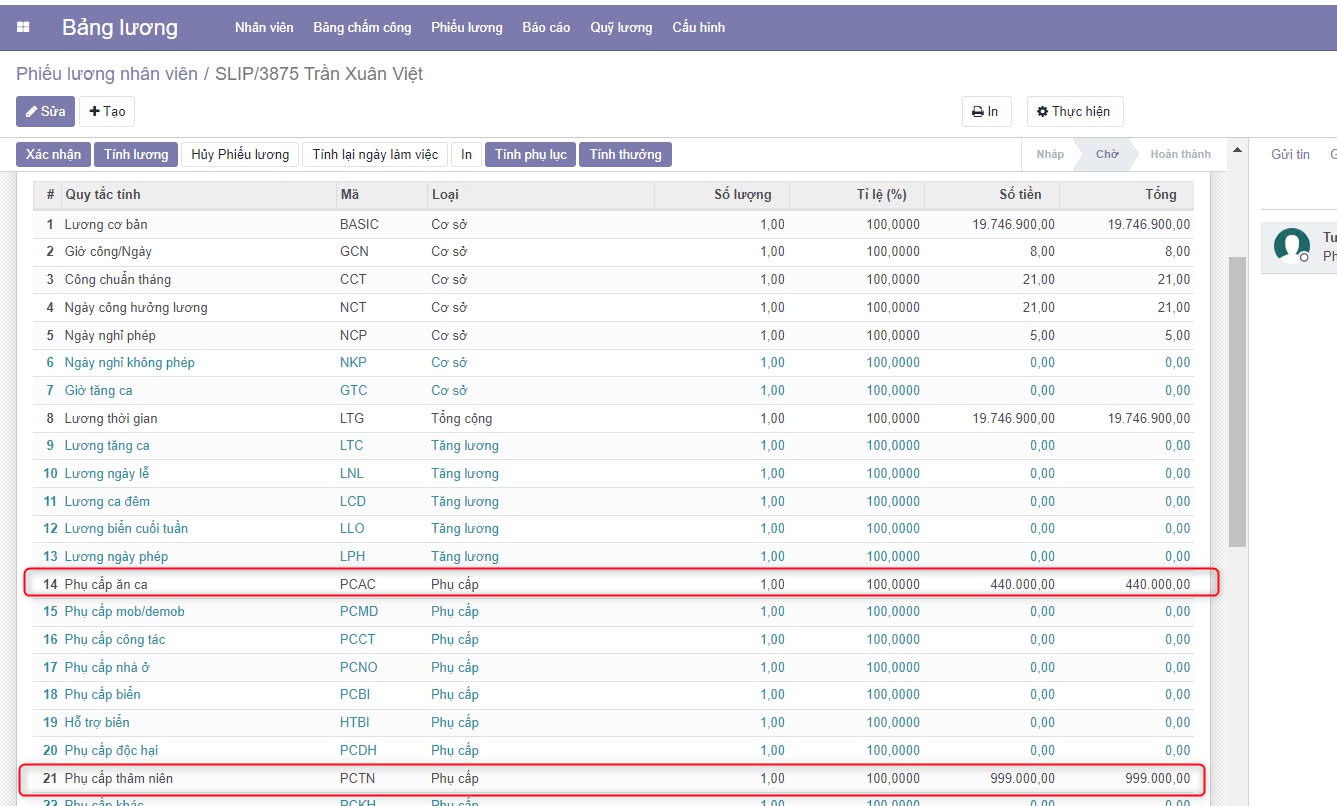Open the Cấu hình menu
Screen dimensions: 1337x806
point(698,28)
